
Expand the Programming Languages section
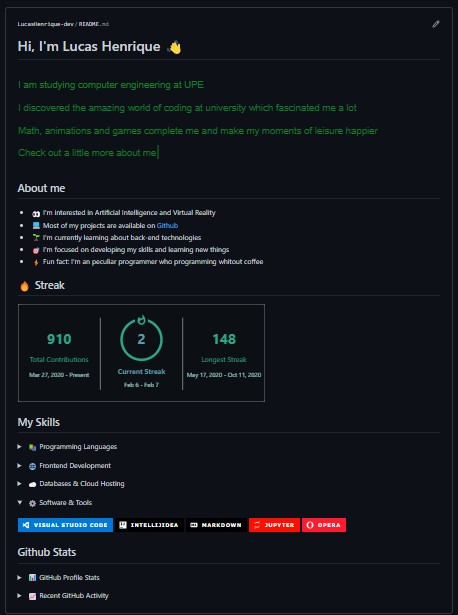click(x=67, y=447)
